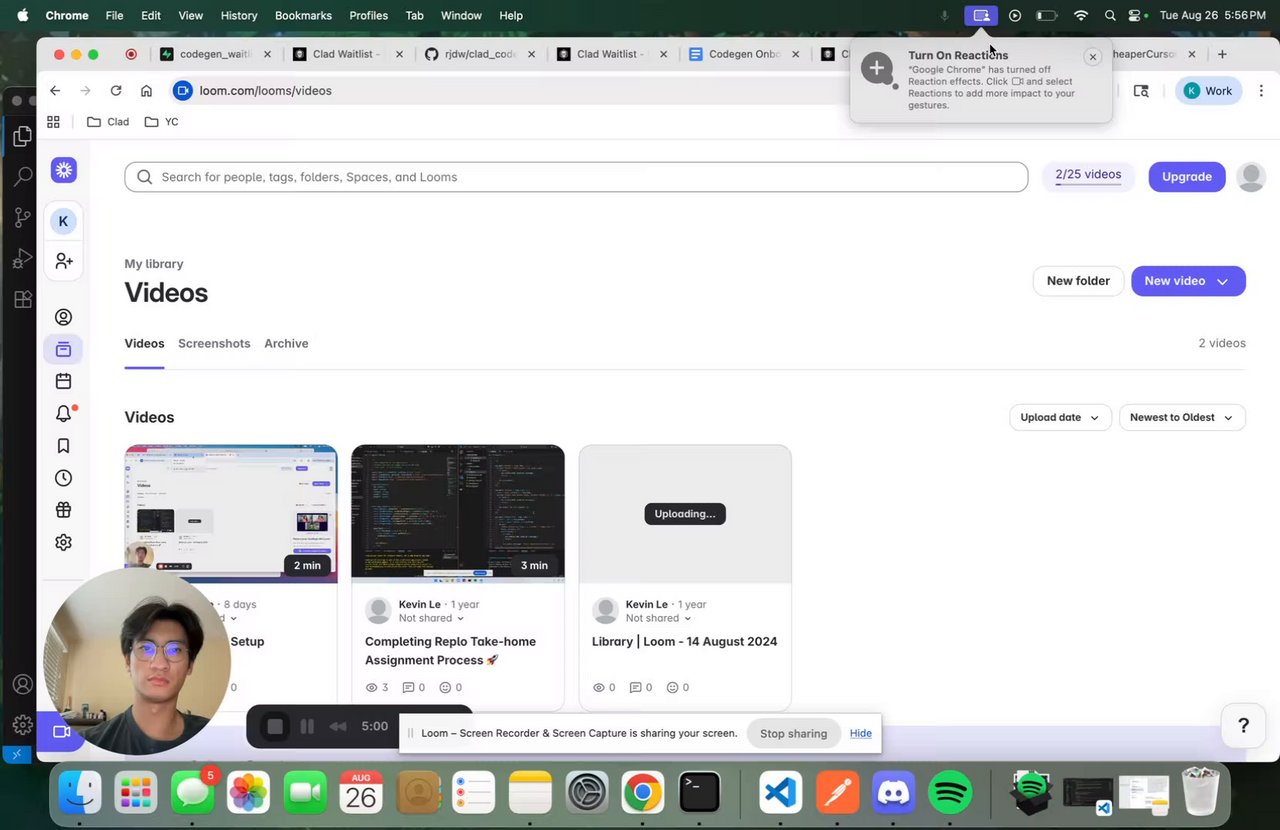Click views eye icon on Library Loom card
This screenshot has width=1280, height=830.
(599, 687)
